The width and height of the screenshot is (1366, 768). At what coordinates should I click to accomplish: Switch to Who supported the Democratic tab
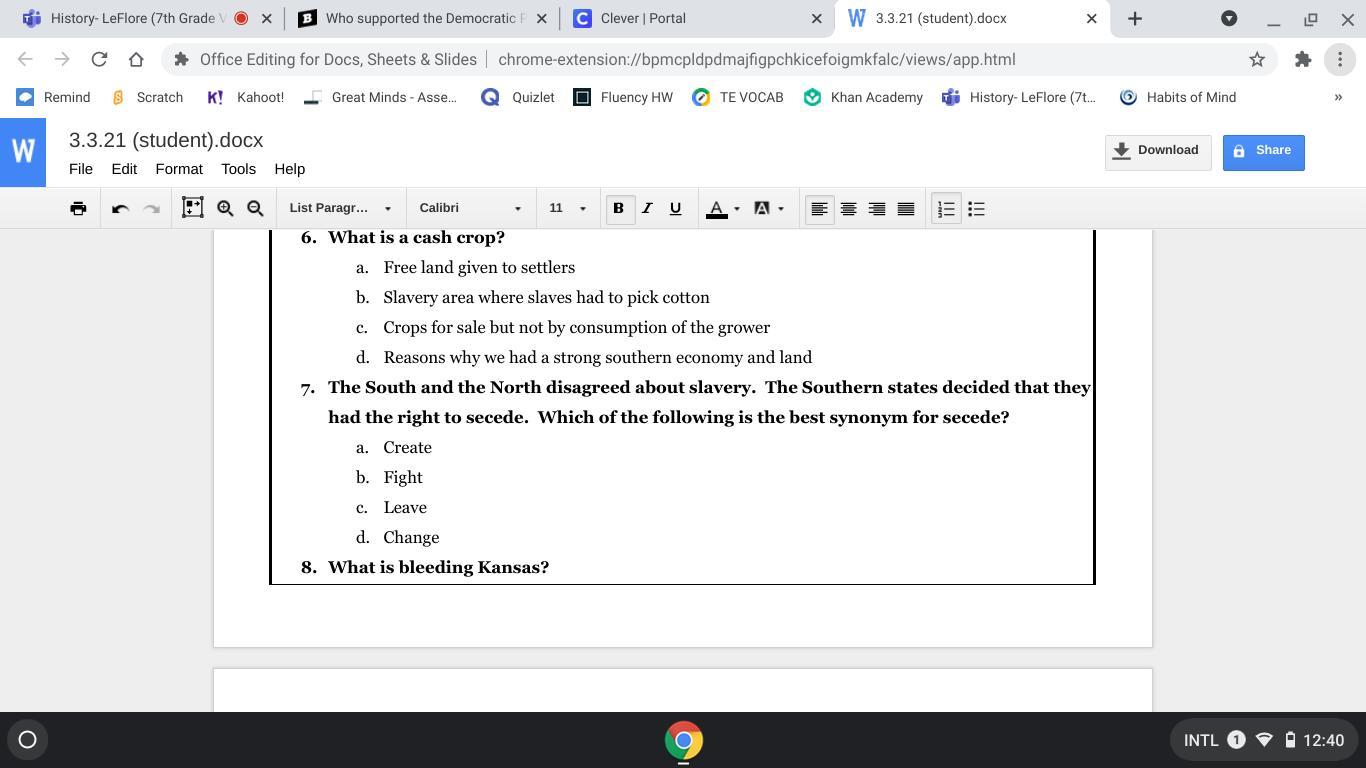click(x=425, y=18)
